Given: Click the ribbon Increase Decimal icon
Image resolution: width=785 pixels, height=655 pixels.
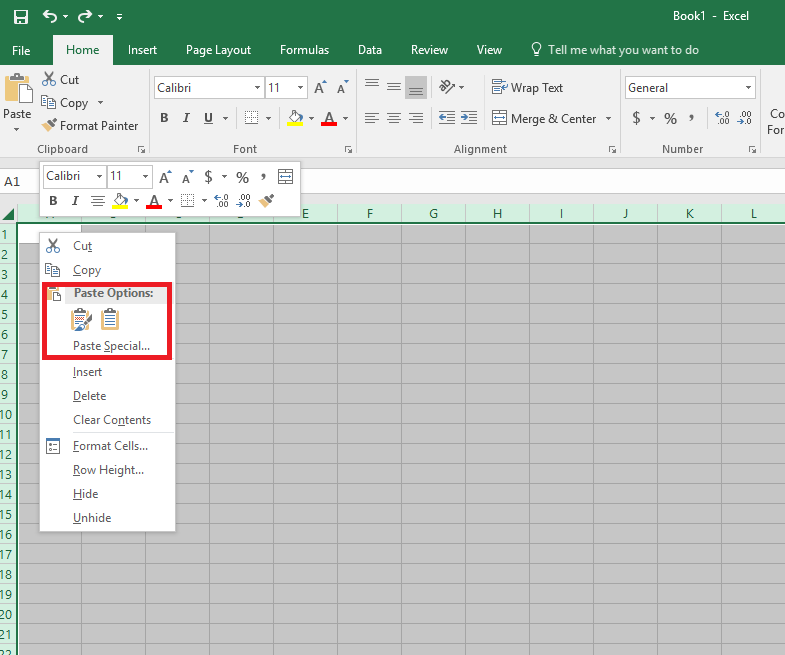Looking at the screenshot, I should tap(722, 118).
